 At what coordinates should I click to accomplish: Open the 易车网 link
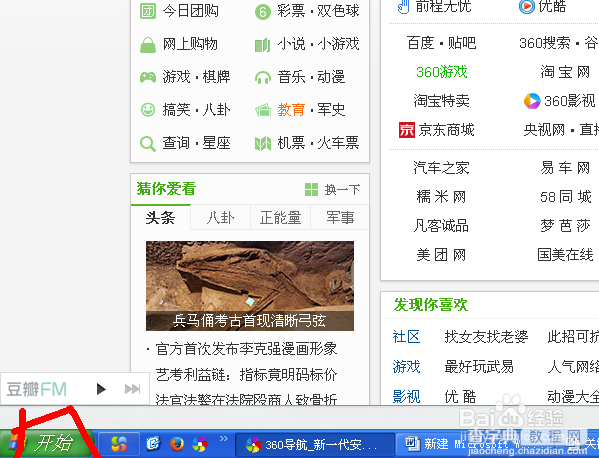pos(565,168)
